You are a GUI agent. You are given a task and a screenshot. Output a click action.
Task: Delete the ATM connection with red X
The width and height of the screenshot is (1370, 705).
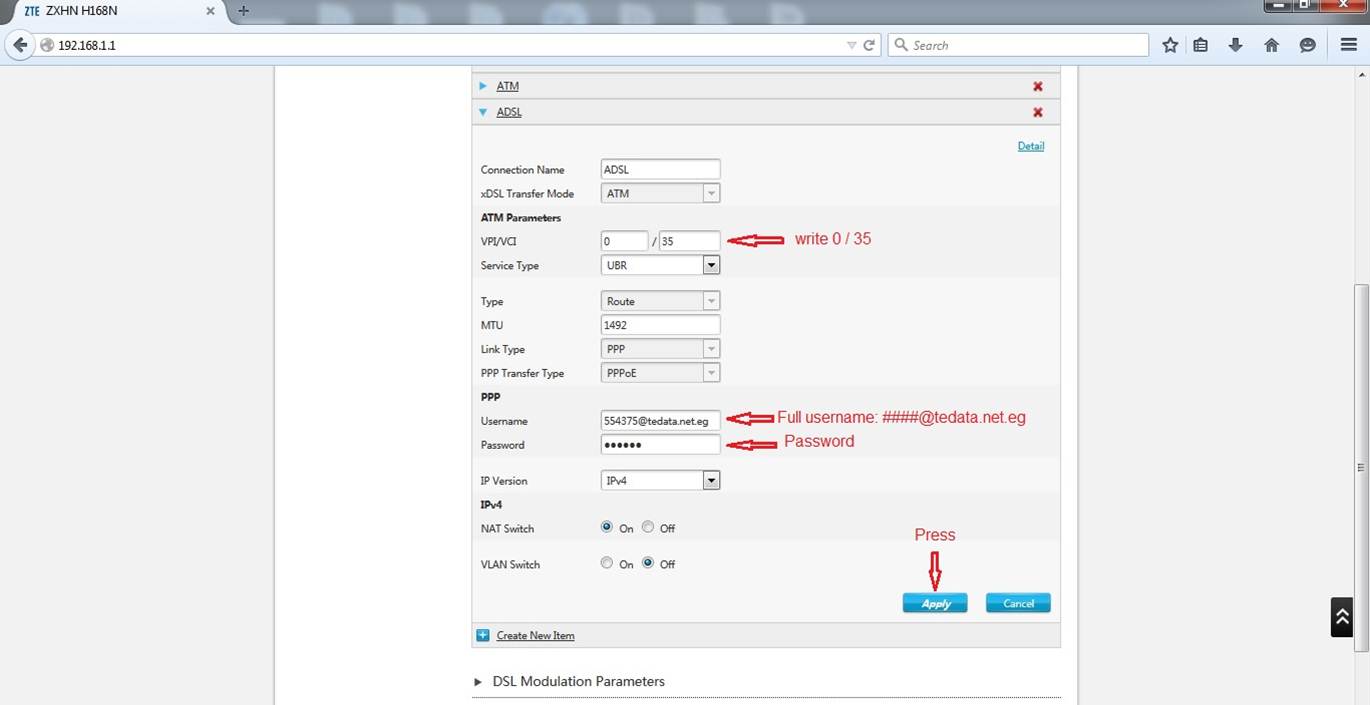pyautogui.click(x=1037, y=86)
